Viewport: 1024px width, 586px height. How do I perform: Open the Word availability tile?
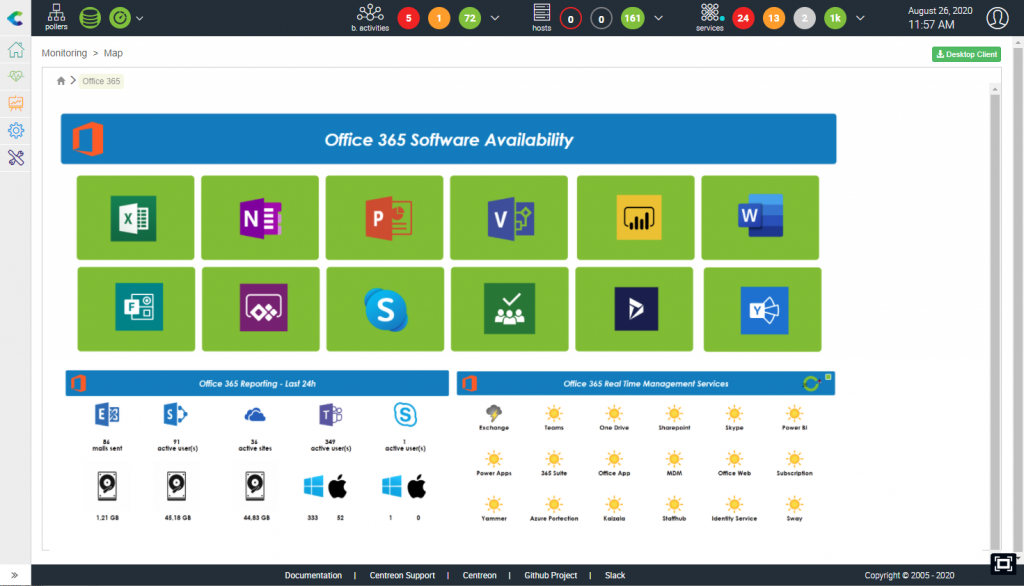pyautogui.click(x=760, y=218)
